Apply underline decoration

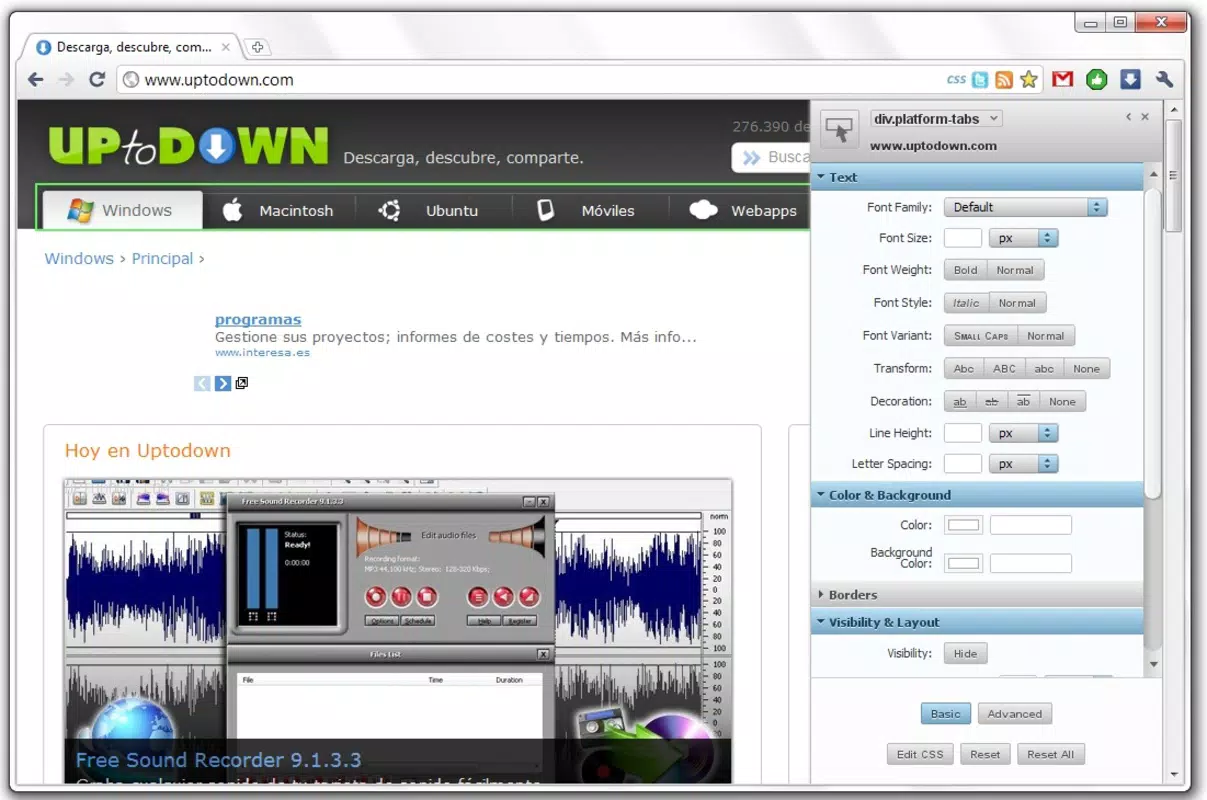point(960,402)
